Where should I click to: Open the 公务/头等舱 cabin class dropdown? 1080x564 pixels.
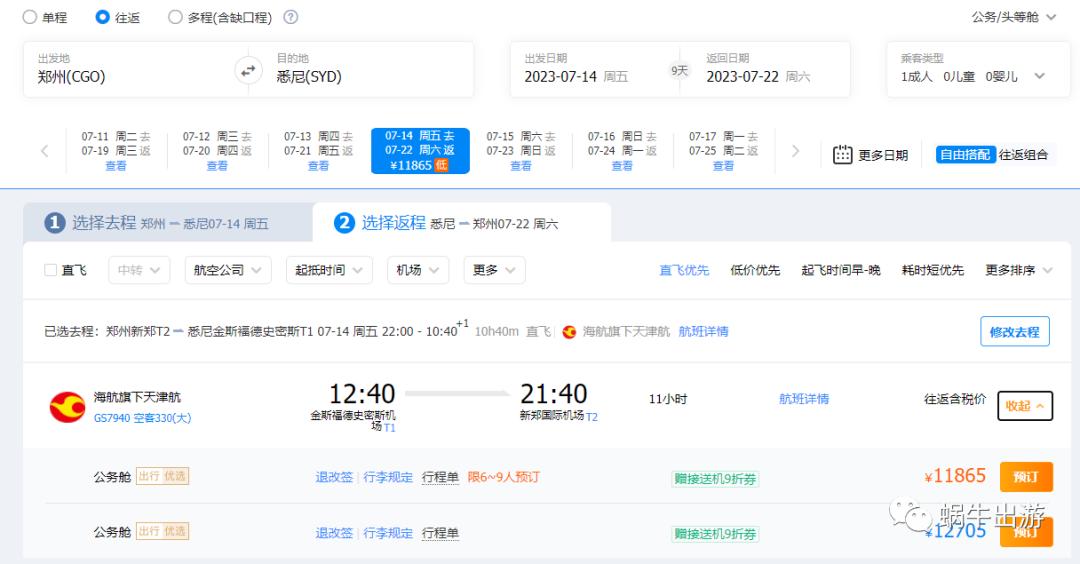pyautogui.click(x=1013, y=17)
